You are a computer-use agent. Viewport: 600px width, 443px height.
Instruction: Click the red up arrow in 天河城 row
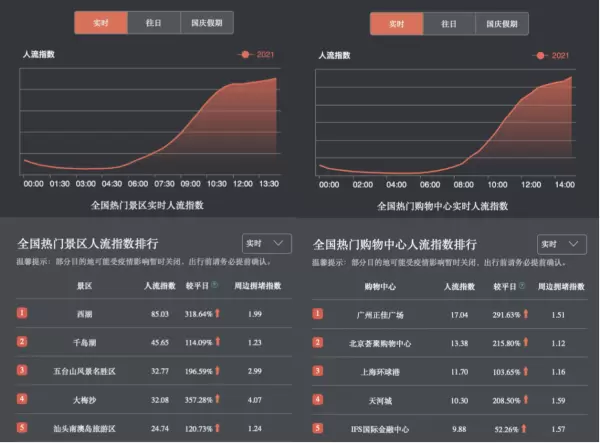[x=527, y=399]
